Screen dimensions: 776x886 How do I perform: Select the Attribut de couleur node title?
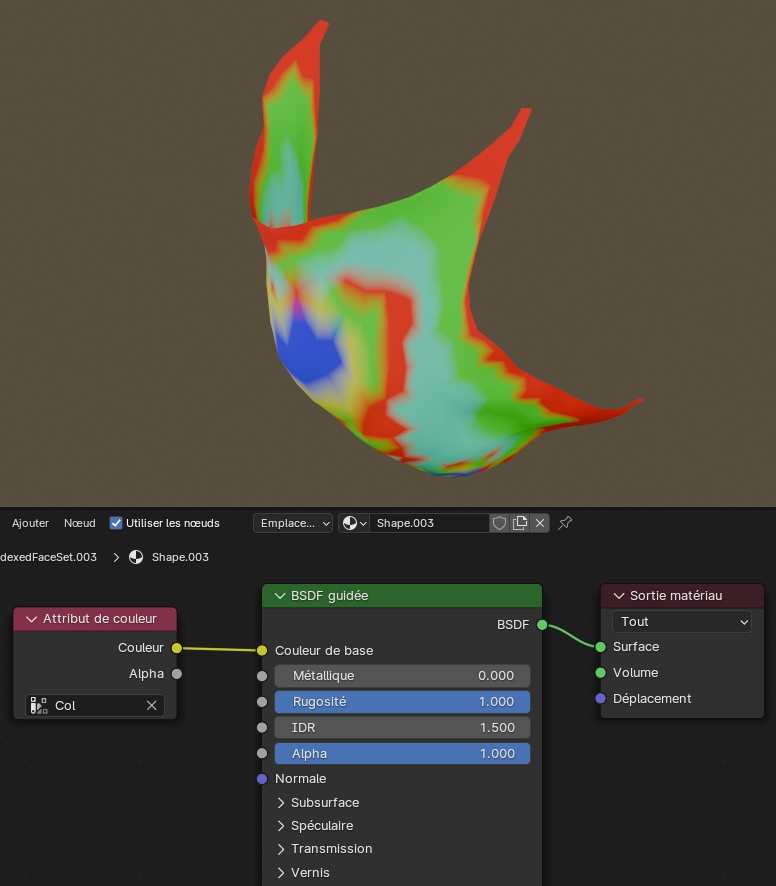click(x=100, y=619)
